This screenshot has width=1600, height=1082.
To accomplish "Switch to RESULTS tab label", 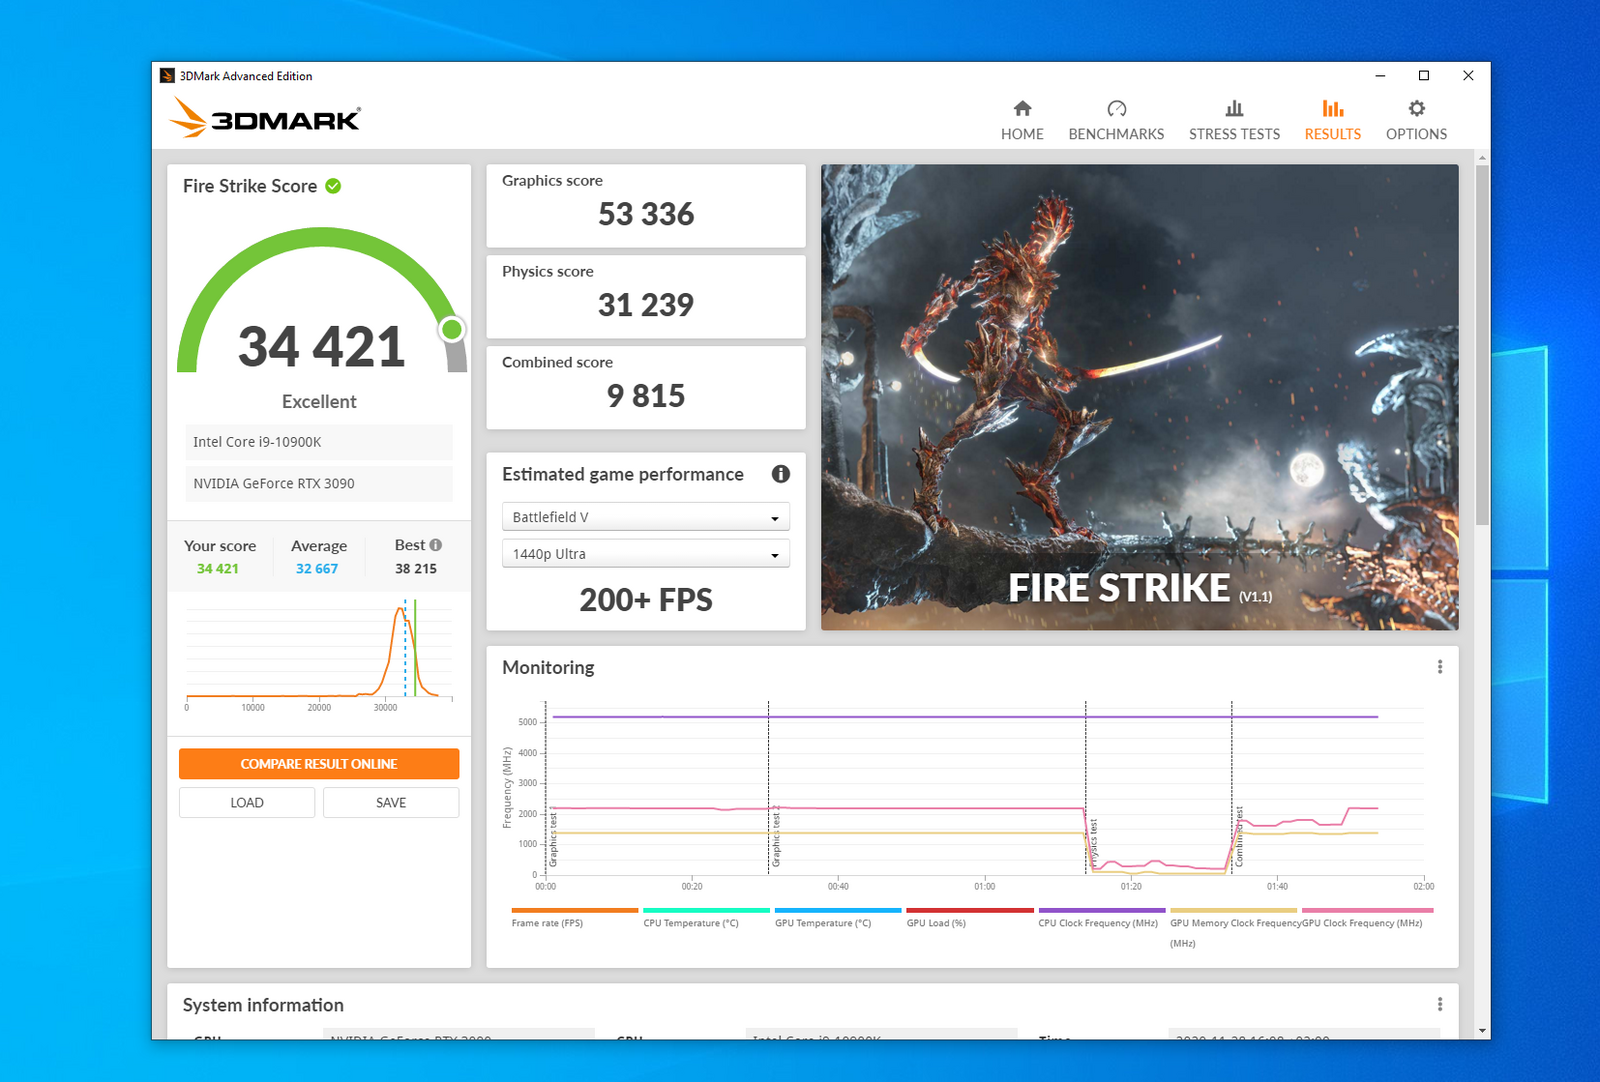I will click(1332, 134).
